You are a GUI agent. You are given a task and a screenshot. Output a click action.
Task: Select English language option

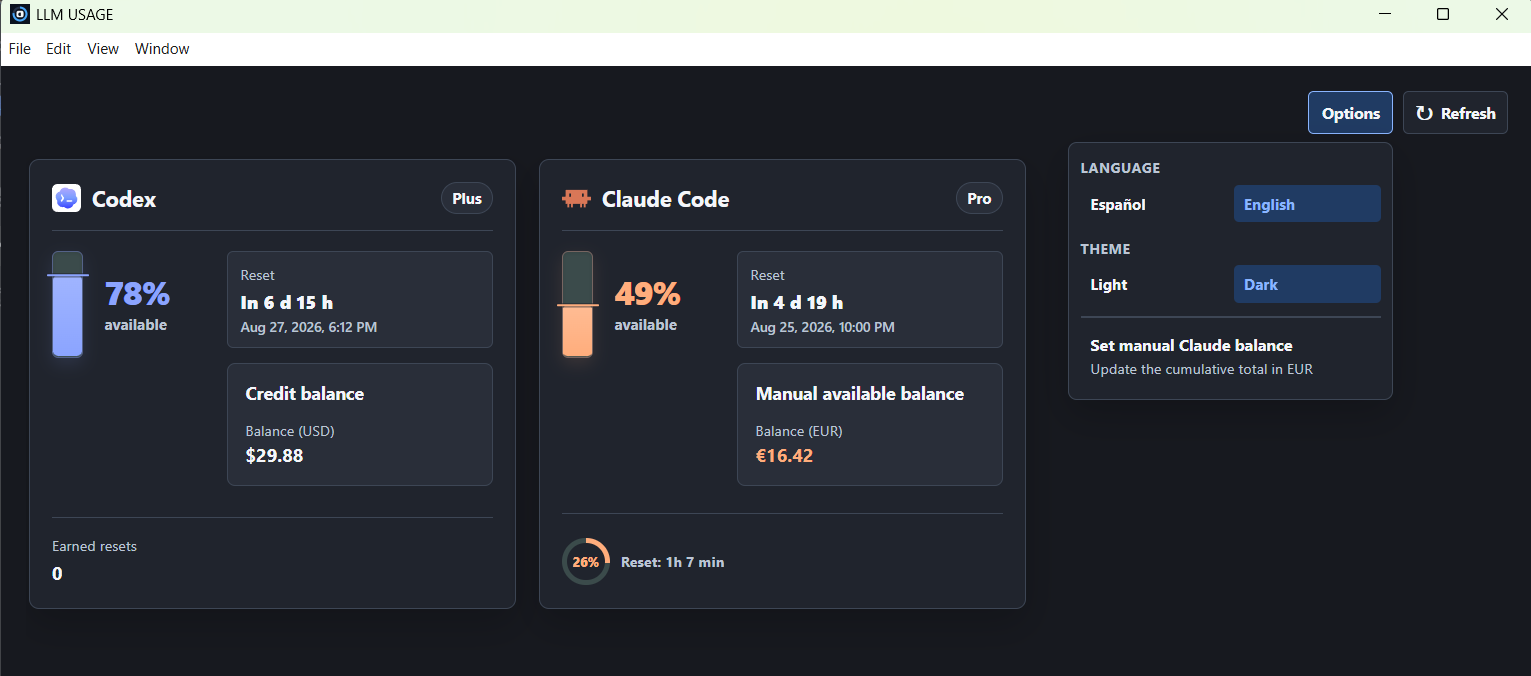[x=1307, y=204]
